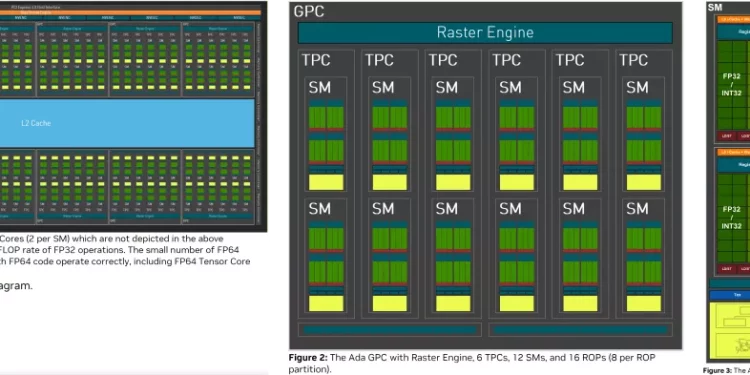Open the full GPU block diagram image
This screenshot has height=375, width=750.
click(x=133, y=116)
